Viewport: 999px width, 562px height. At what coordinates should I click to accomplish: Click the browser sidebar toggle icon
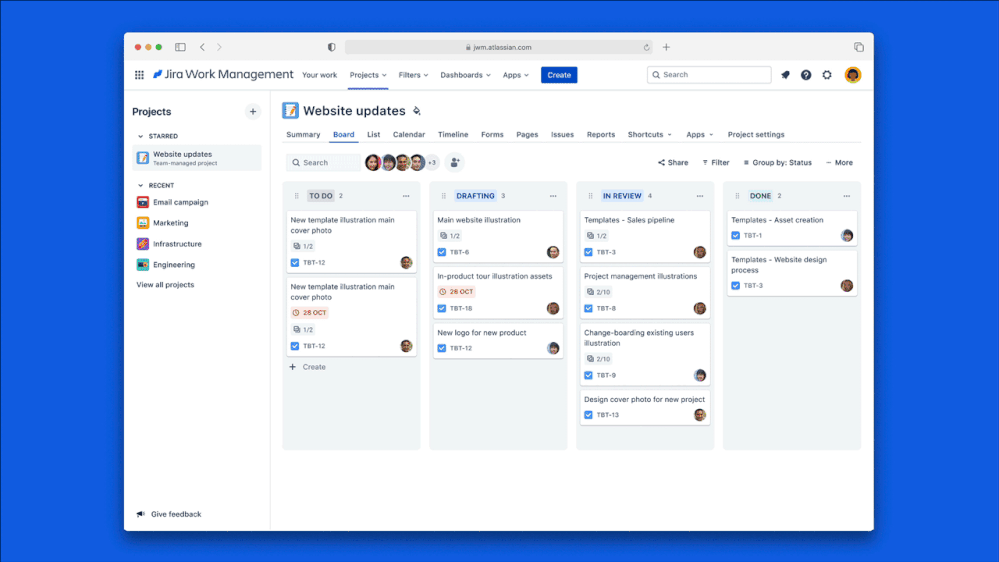click(x=180, y=47)
